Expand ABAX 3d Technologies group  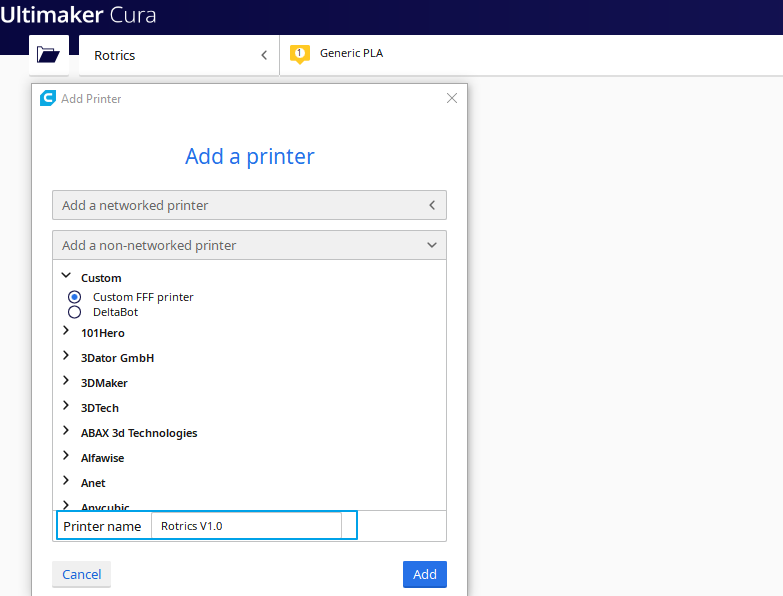[66, 430]
